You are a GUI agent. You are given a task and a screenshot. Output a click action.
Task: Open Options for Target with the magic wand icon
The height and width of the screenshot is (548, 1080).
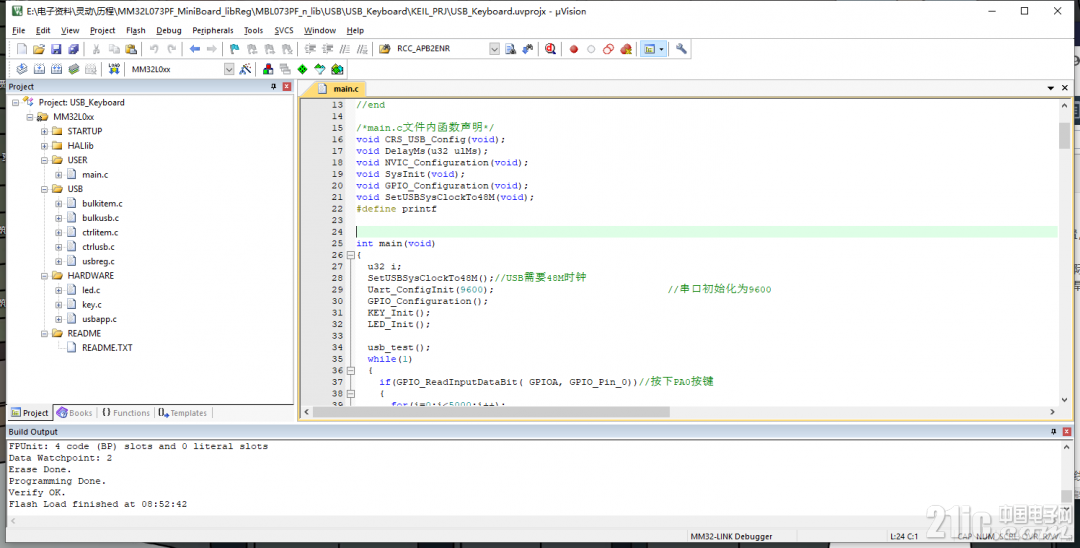[245, 69]
